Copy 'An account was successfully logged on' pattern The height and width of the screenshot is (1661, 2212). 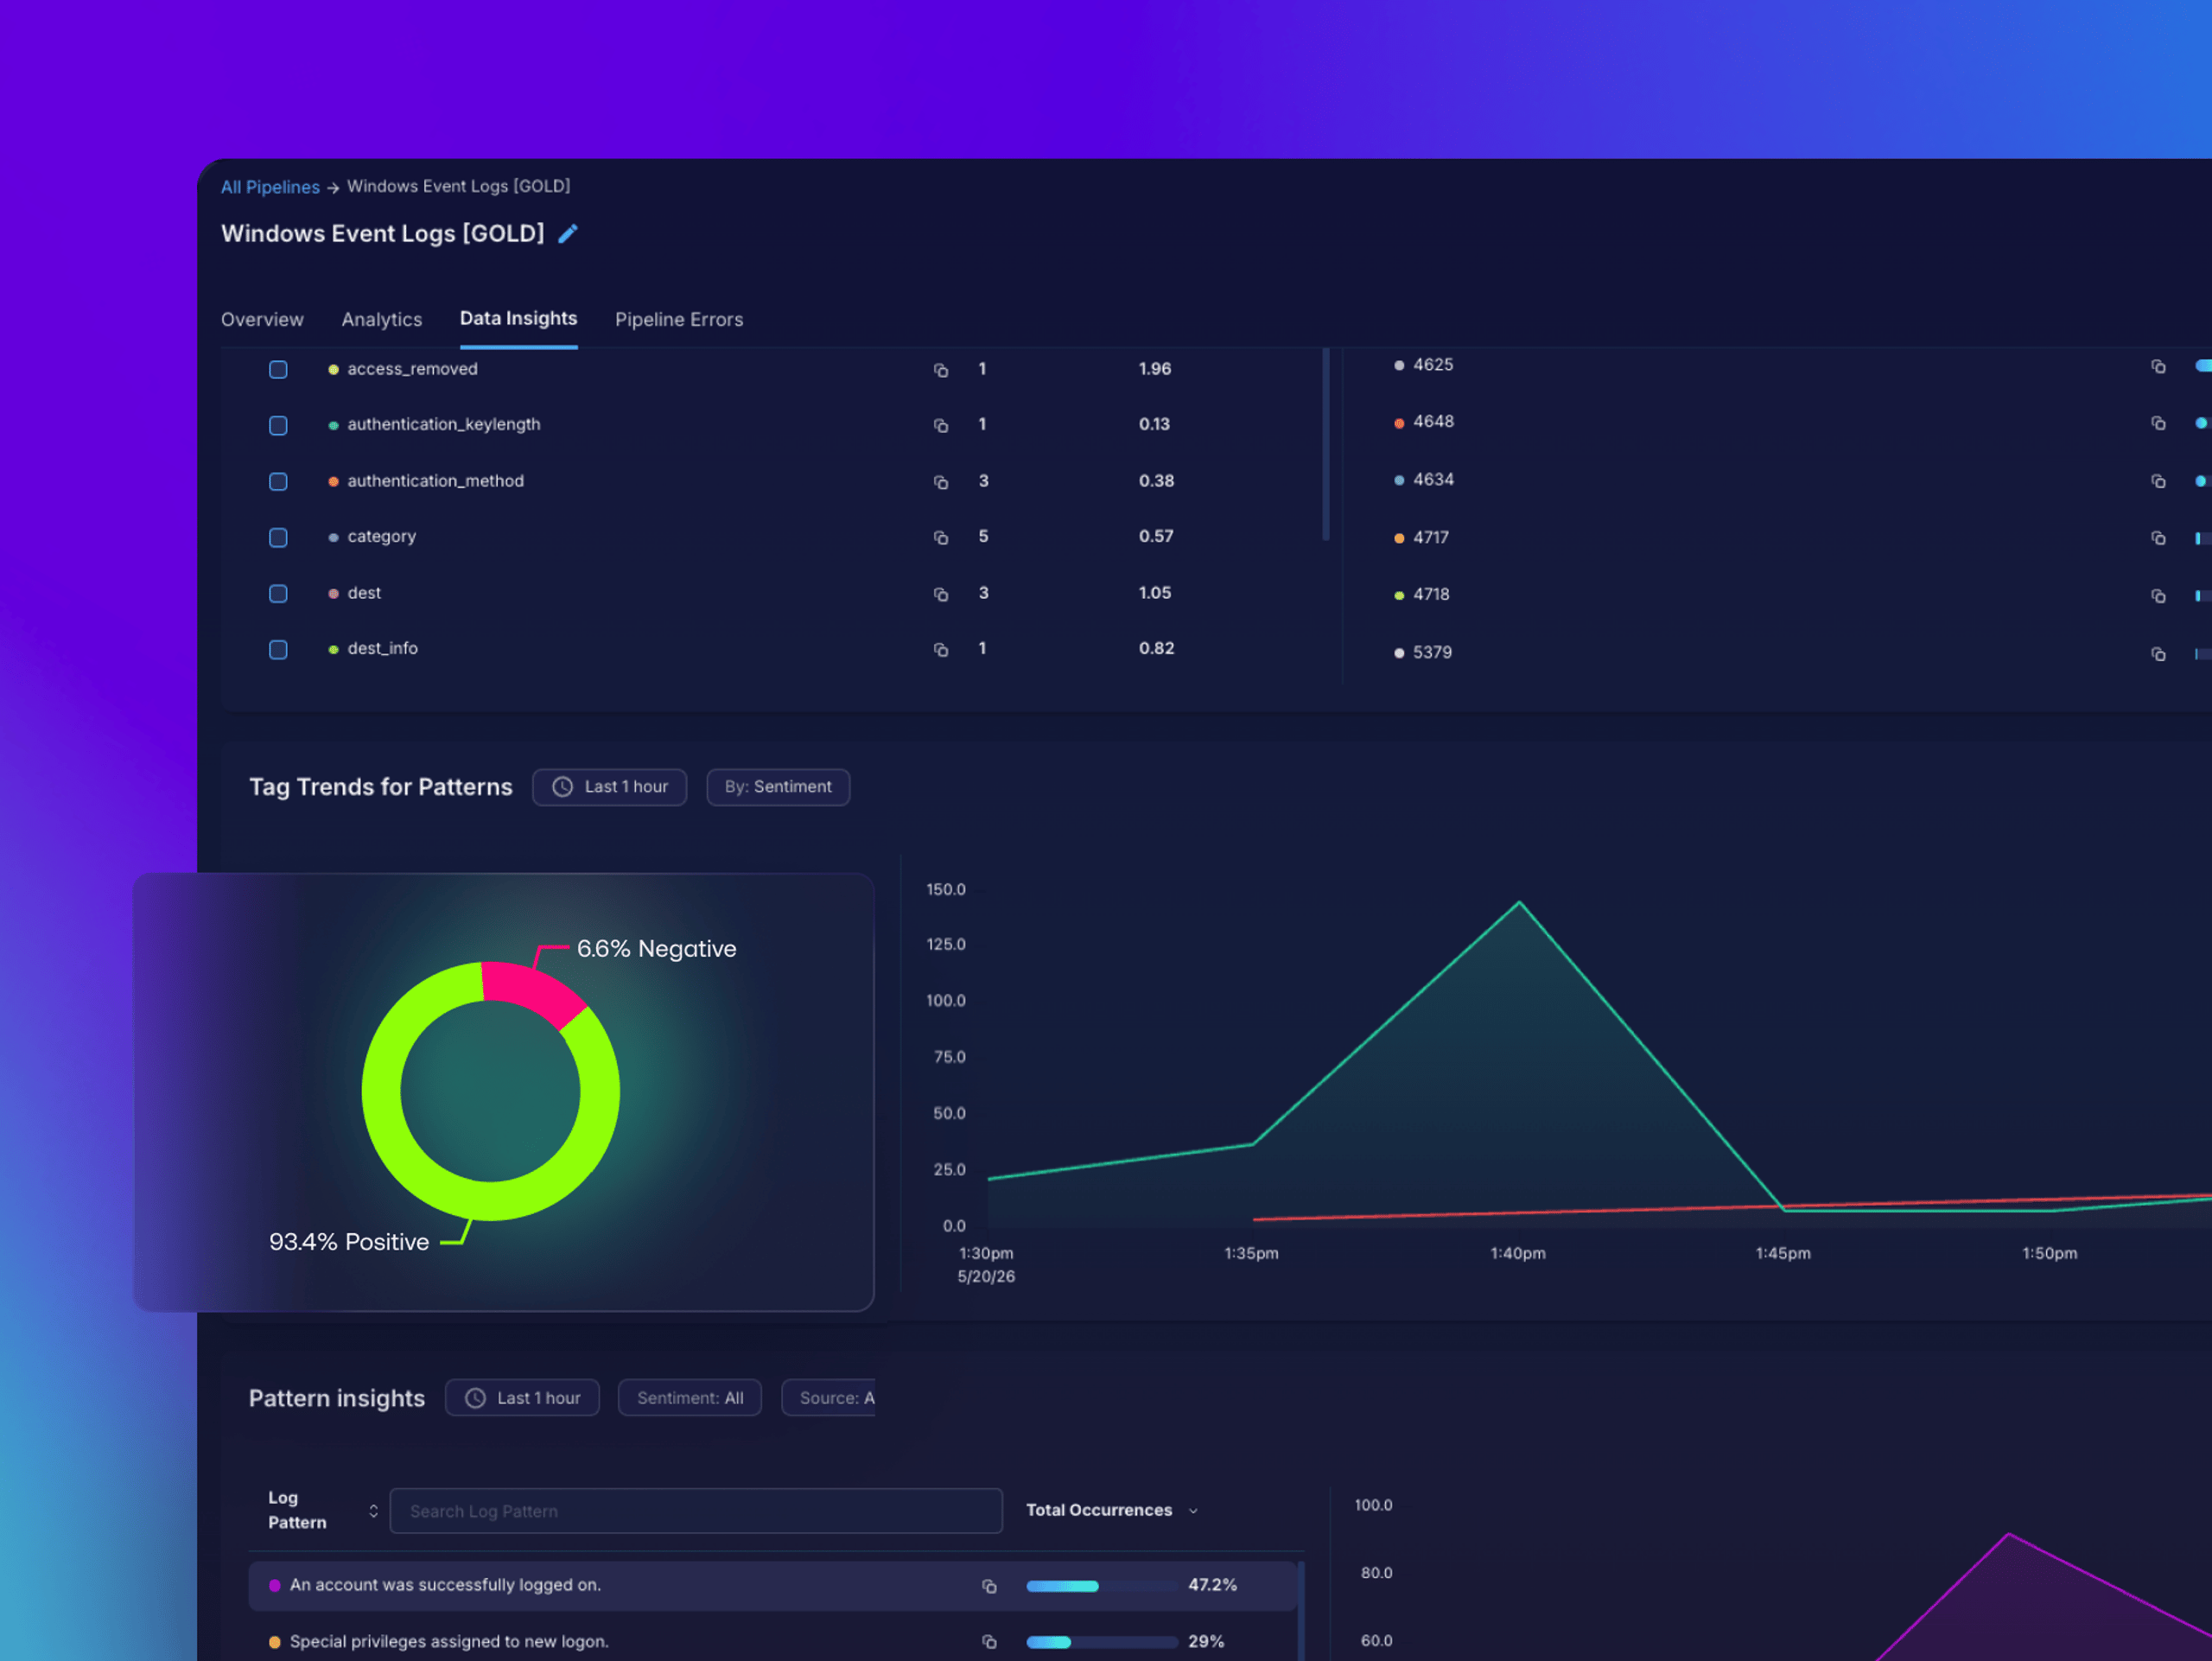pos(989,1587)
